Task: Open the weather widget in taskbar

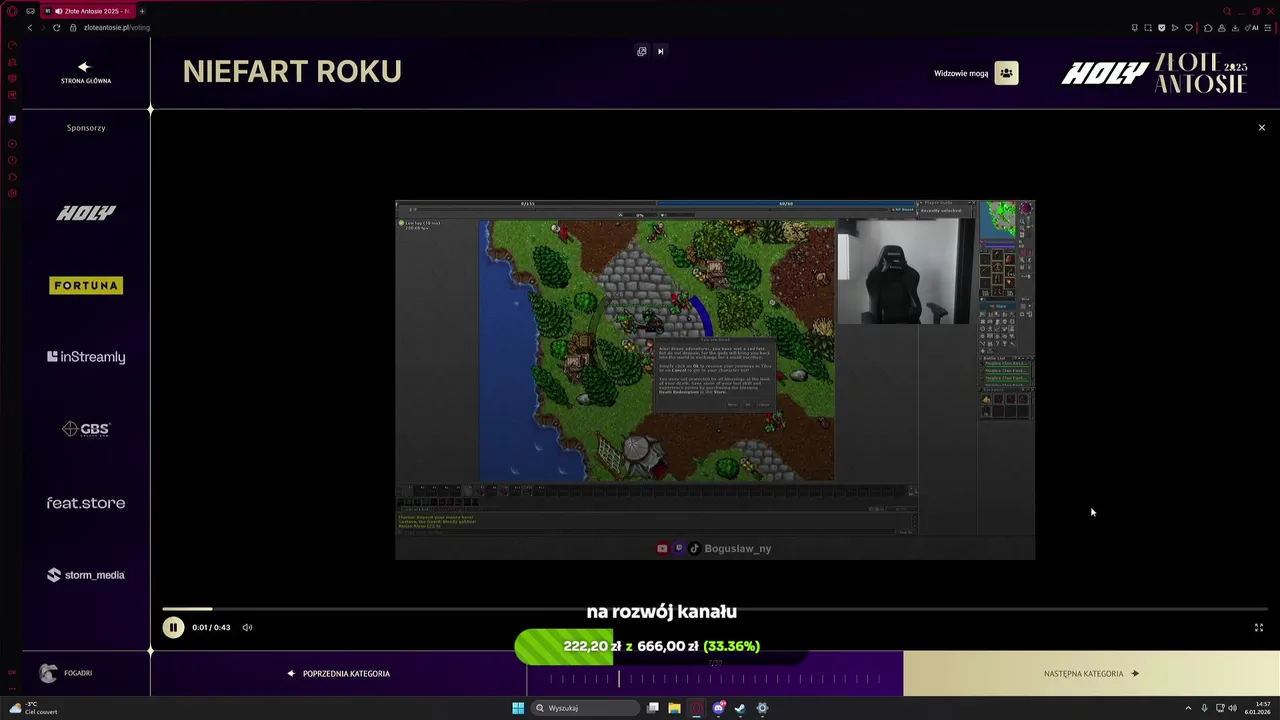Action: click(x=32, y=708)
